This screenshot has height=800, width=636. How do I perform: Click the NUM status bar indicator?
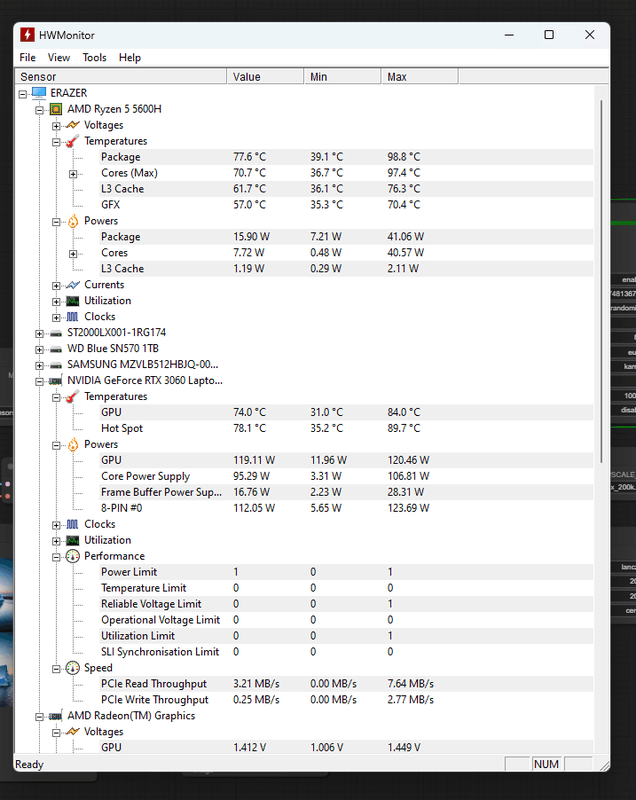click(x=546, y=764)
